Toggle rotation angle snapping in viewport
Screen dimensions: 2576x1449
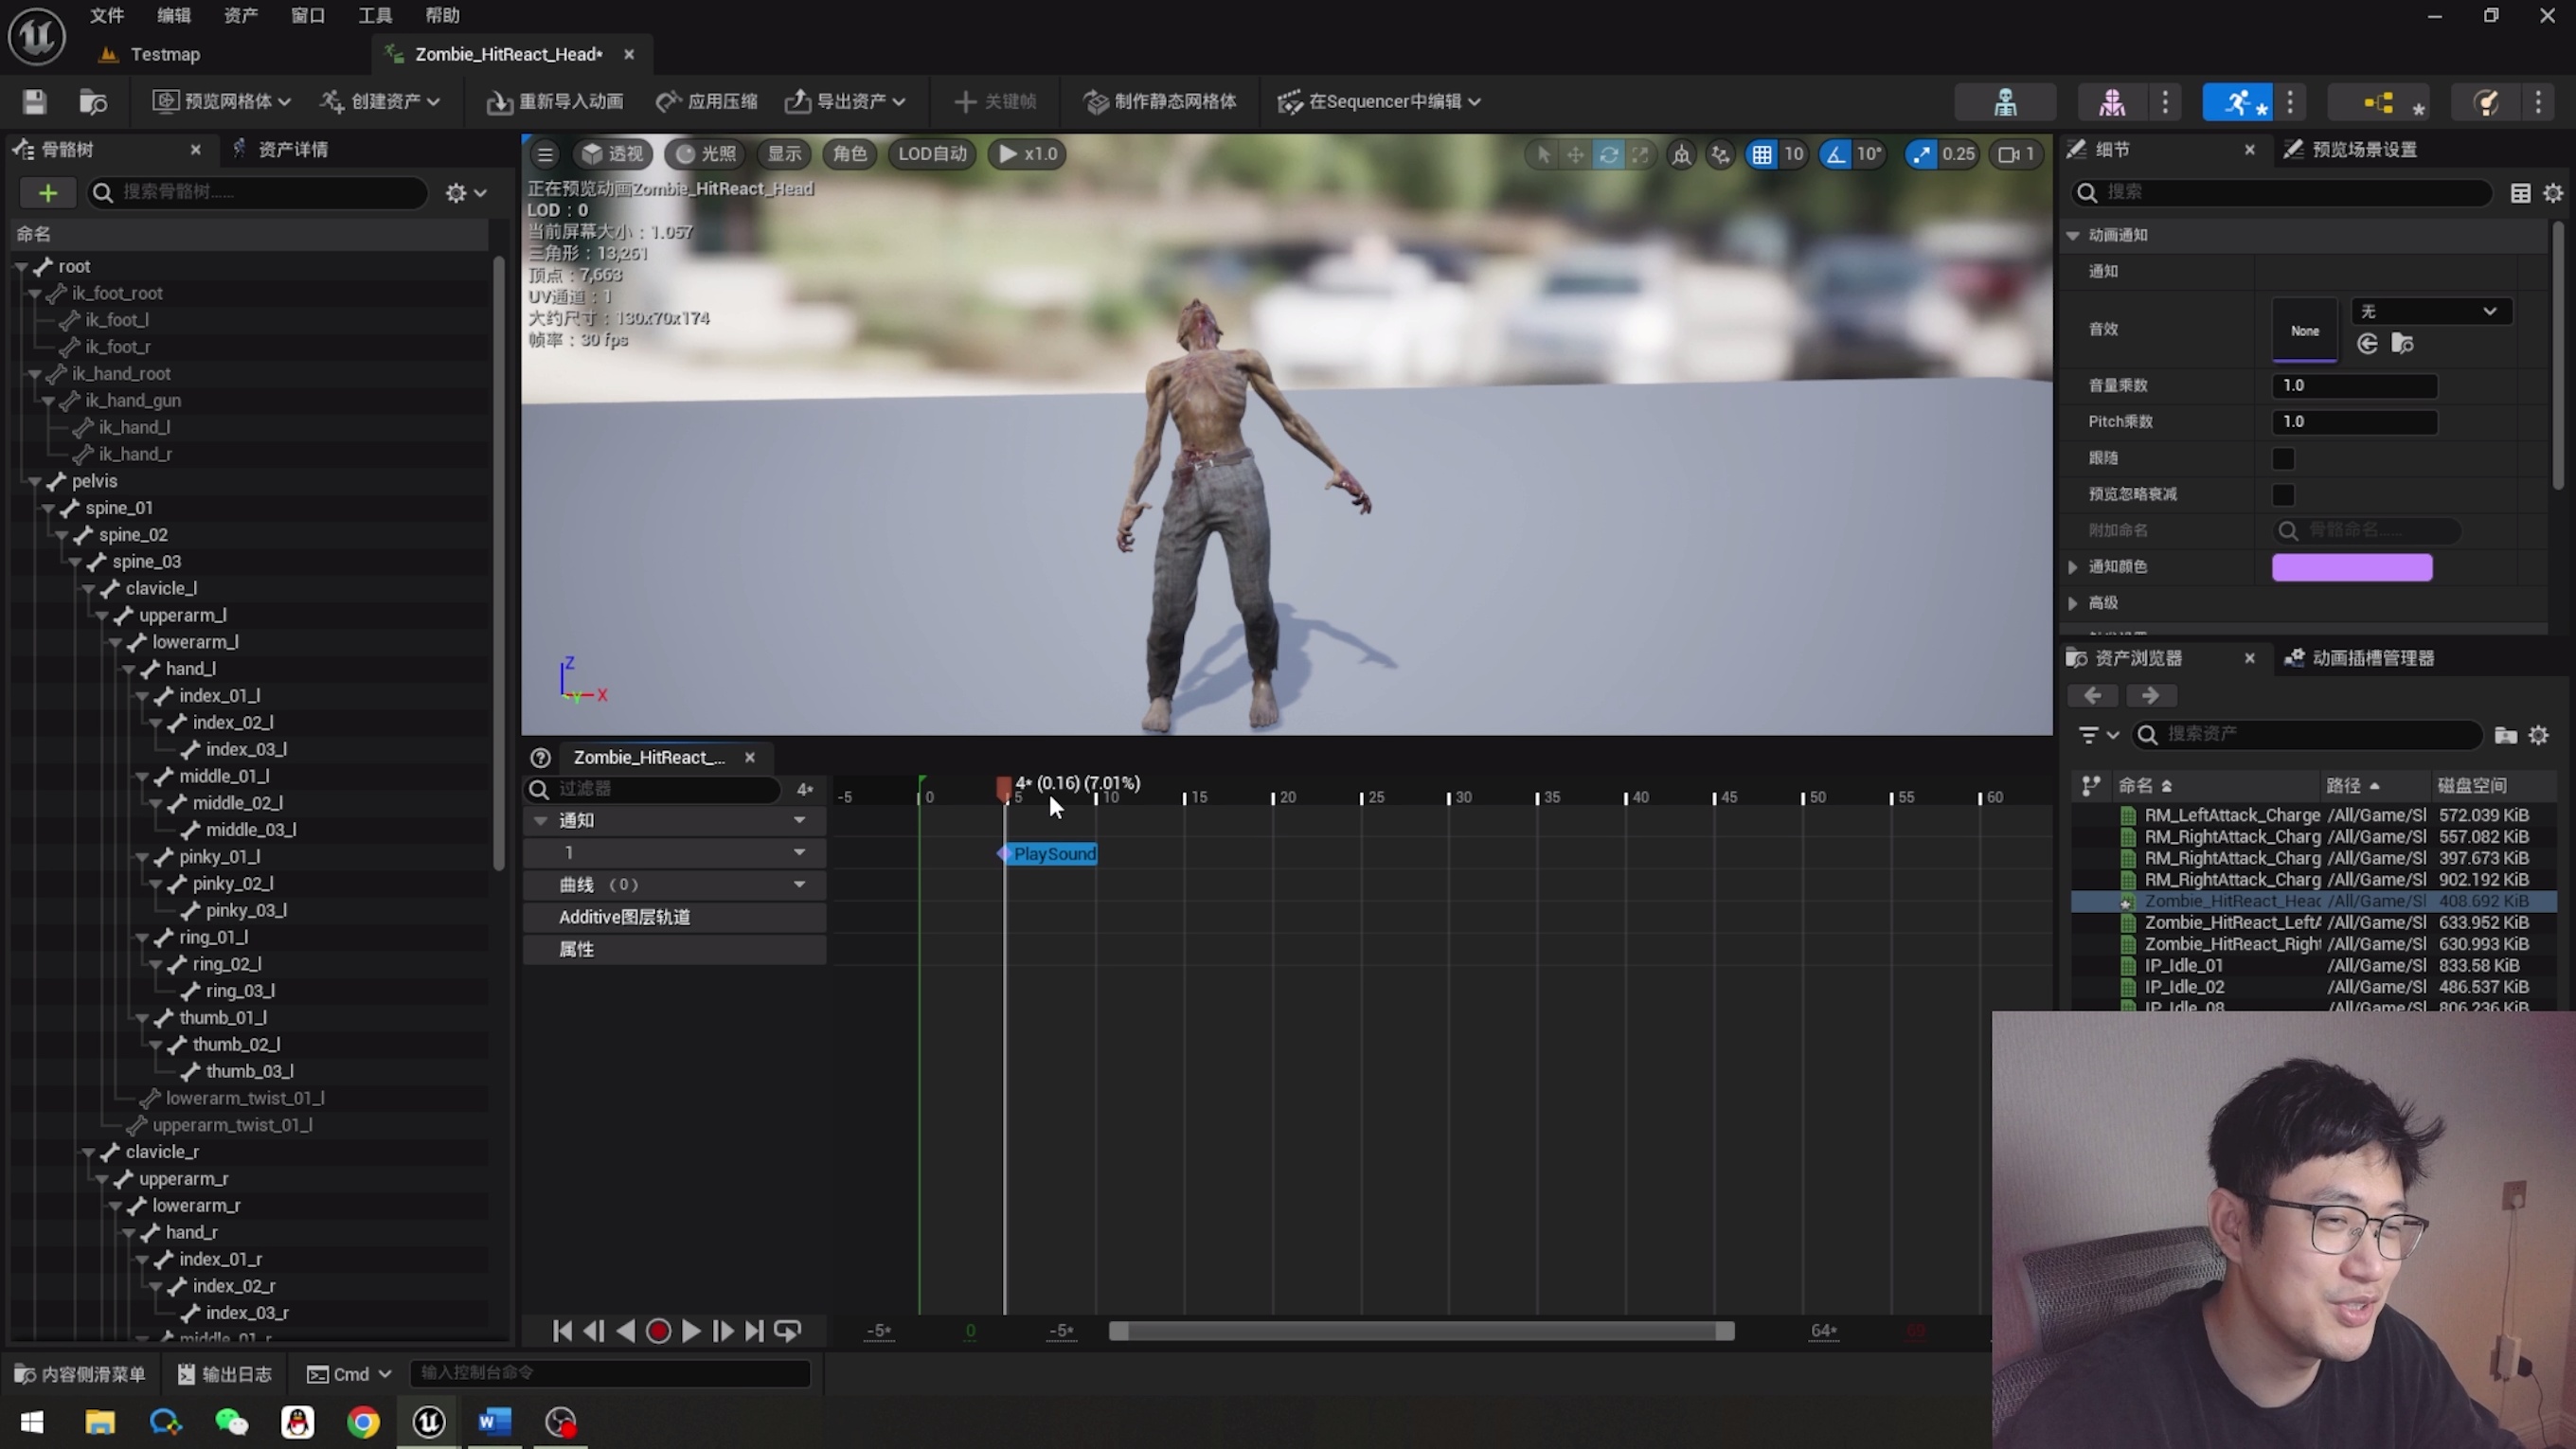tap(1836, 154)
